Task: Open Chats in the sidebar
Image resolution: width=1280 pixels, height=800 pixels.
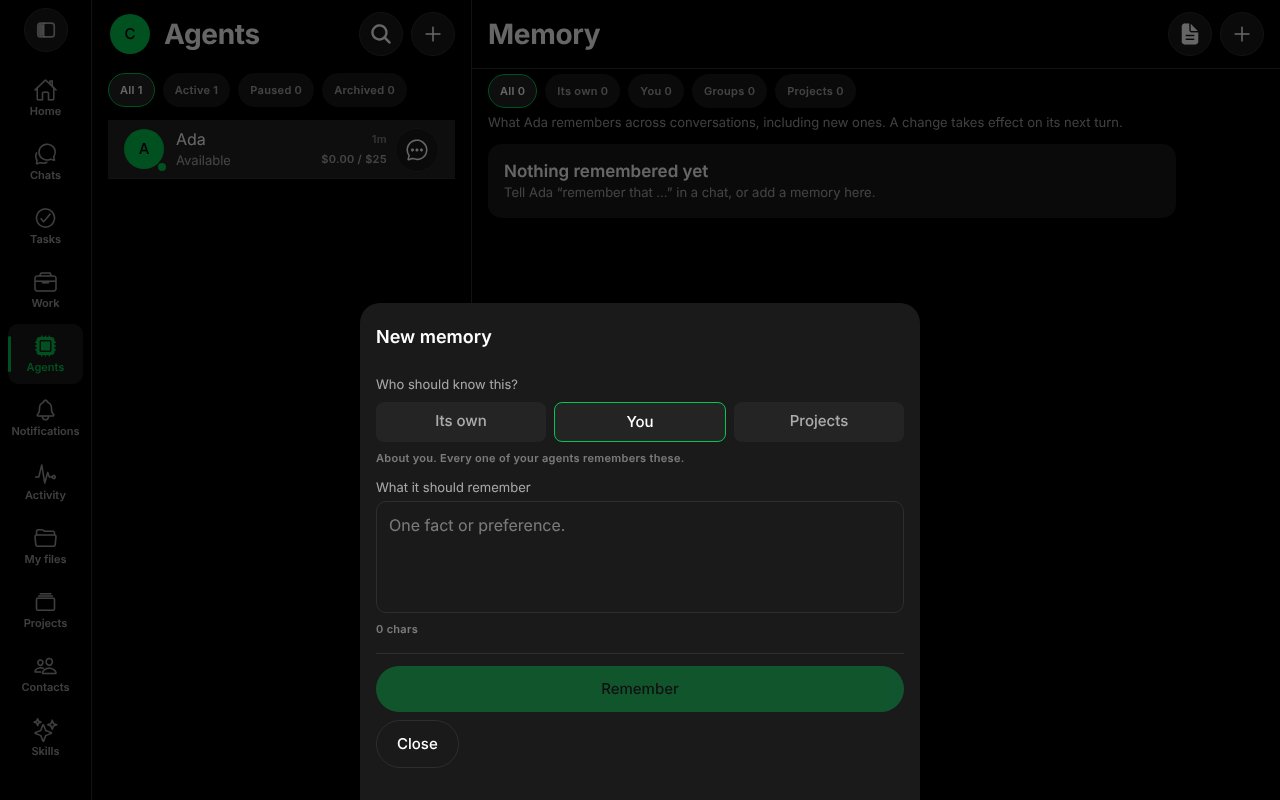Action: pyautogui.click(x=45, y=162)
